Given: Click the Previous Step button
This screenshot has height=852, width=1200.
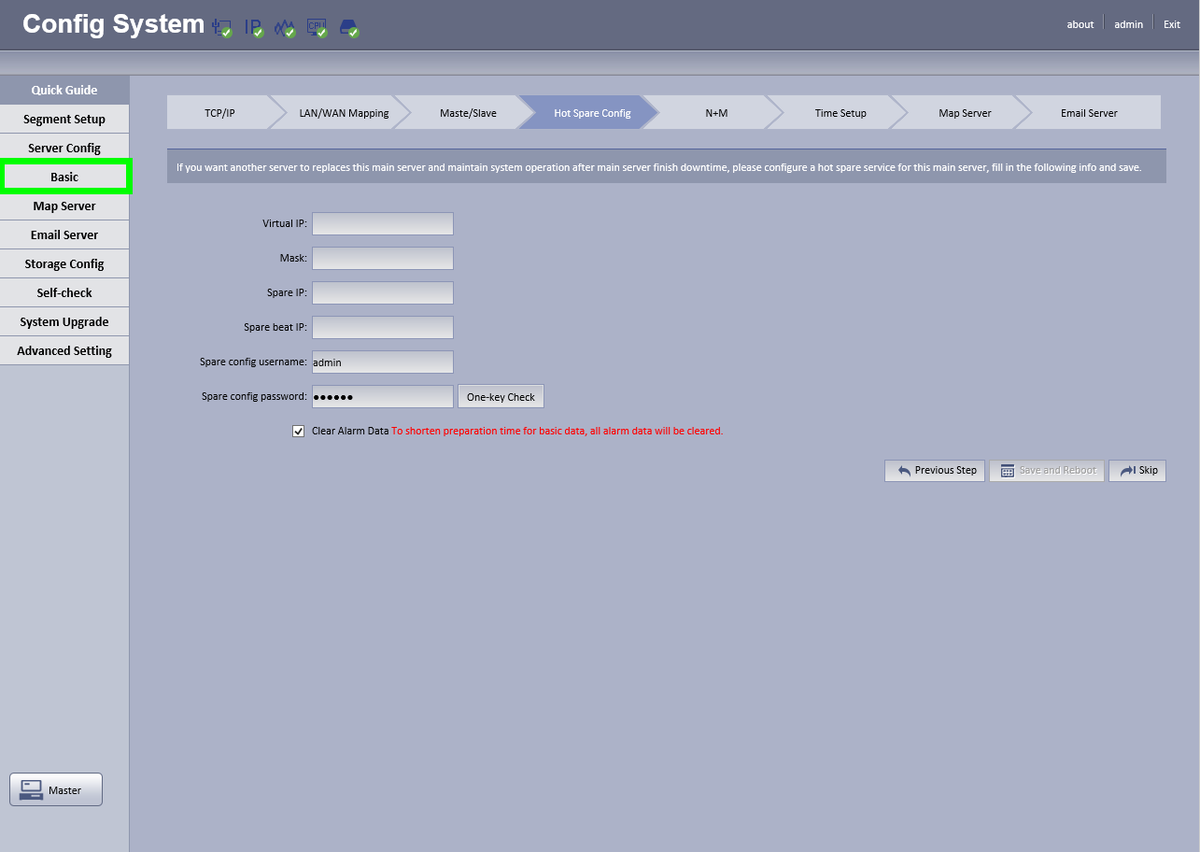Looking at the screenshot, I should (x=935, y=470).
